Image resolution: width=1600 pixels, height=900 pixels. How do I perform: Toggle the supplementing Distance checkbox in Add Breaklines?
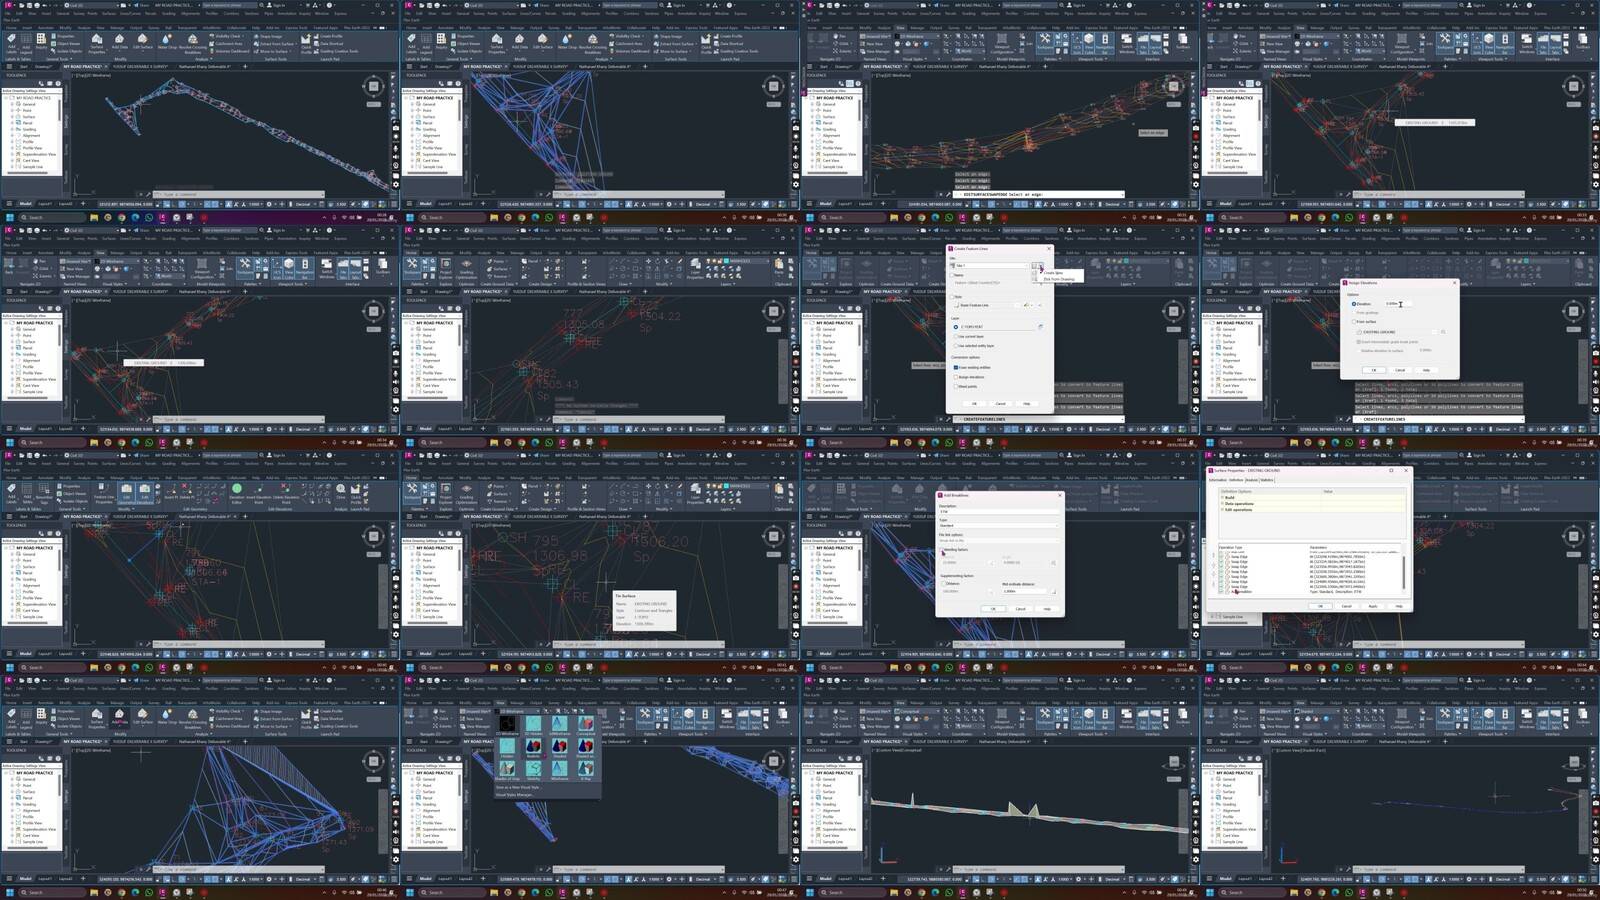tap(942, 584)
